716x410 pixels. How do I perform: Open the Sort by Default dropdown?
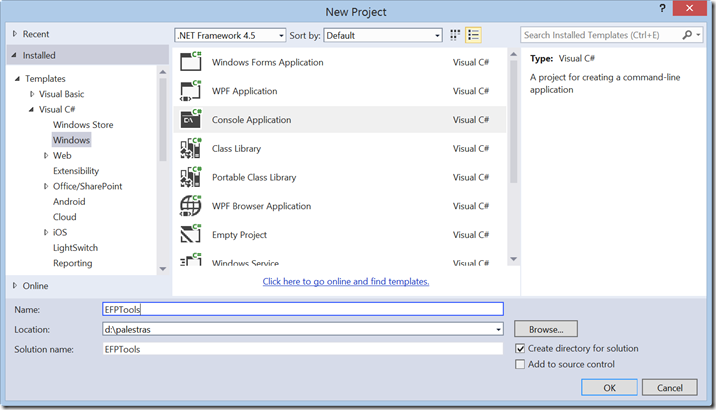pyautogui.click(x=383, y=35)
